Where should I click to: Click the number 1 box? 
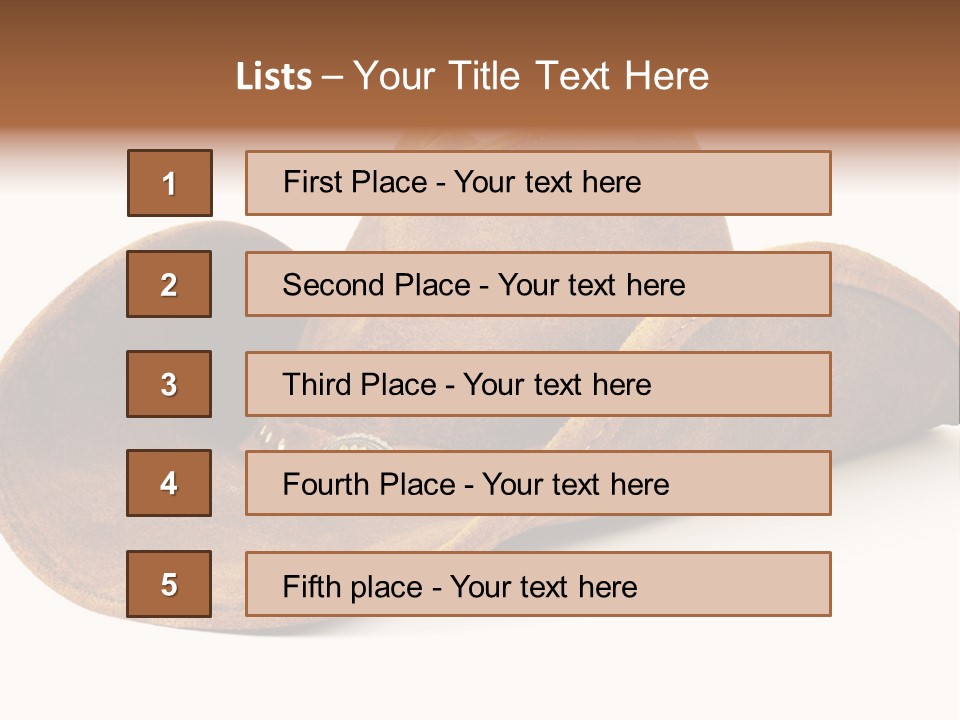(169, 183)
